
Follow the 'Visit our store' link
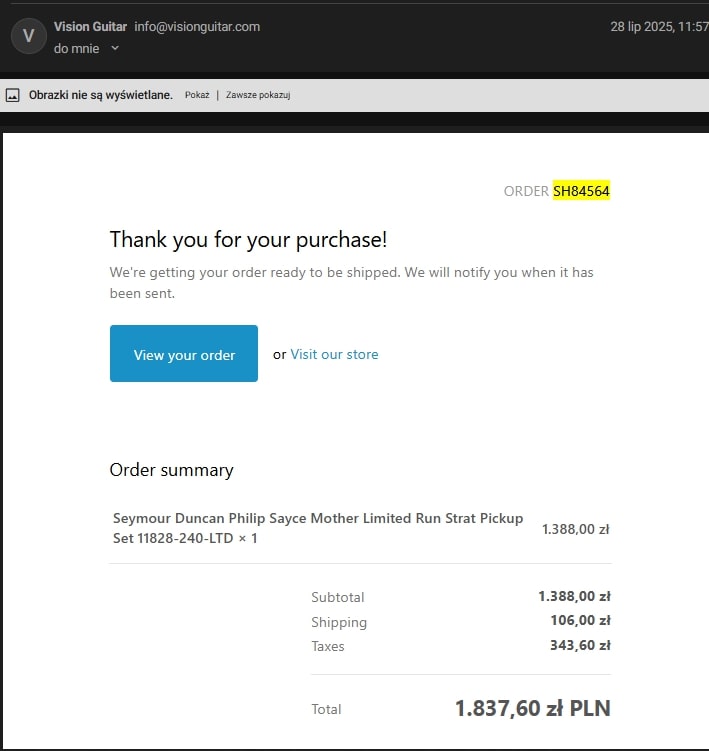[x=334, y=354]
